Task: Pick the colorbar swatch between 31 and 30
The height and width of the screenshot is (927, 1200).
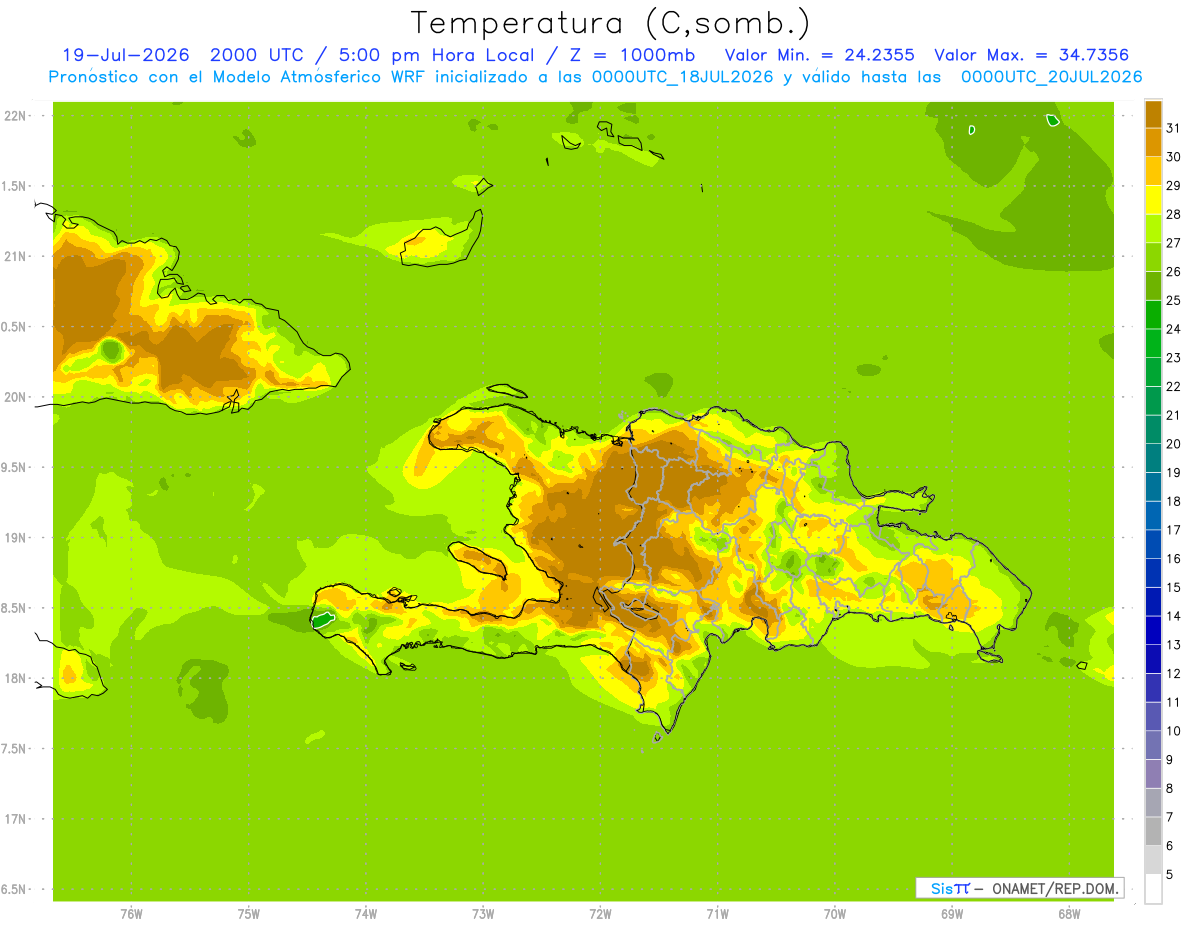Action: 1153,142
